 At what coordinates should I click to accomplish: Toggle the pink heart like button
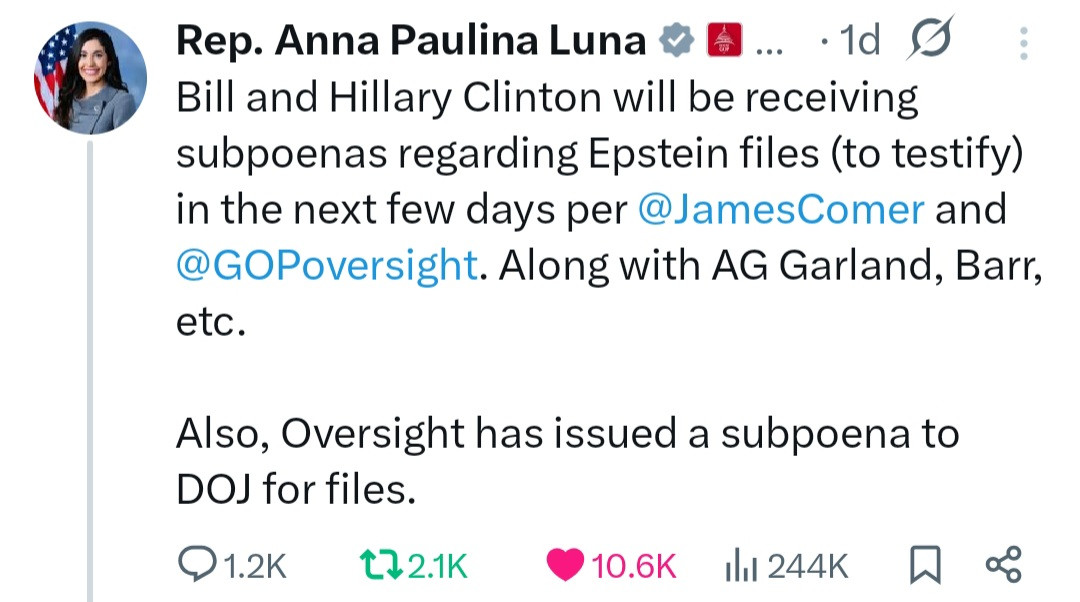coord(566,566)
